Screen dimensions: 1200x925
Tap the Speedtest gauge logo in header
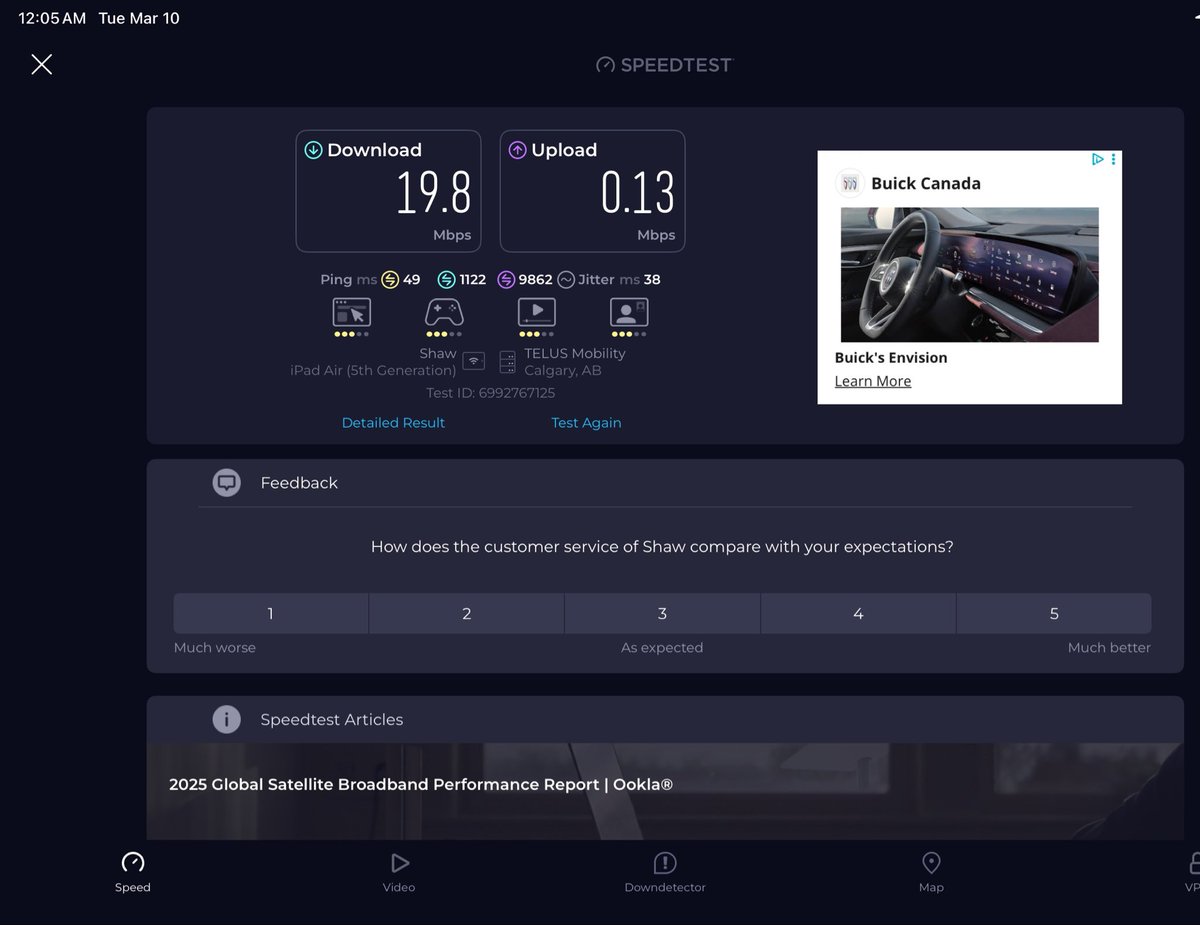(x=605, y=65)
